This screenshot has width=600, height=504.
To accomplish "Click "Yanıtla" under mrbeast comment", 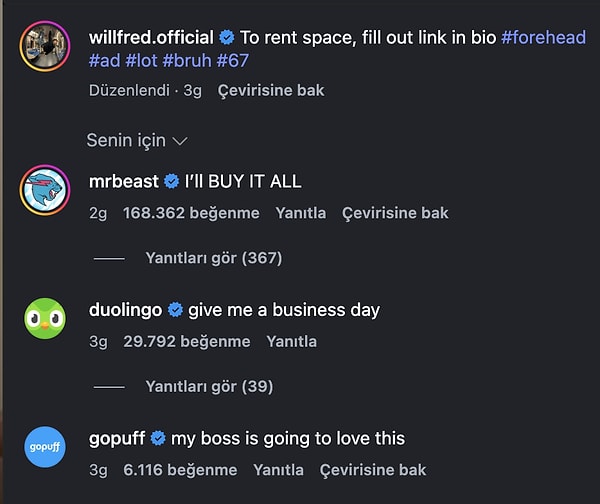I will [x=300, y=213].
